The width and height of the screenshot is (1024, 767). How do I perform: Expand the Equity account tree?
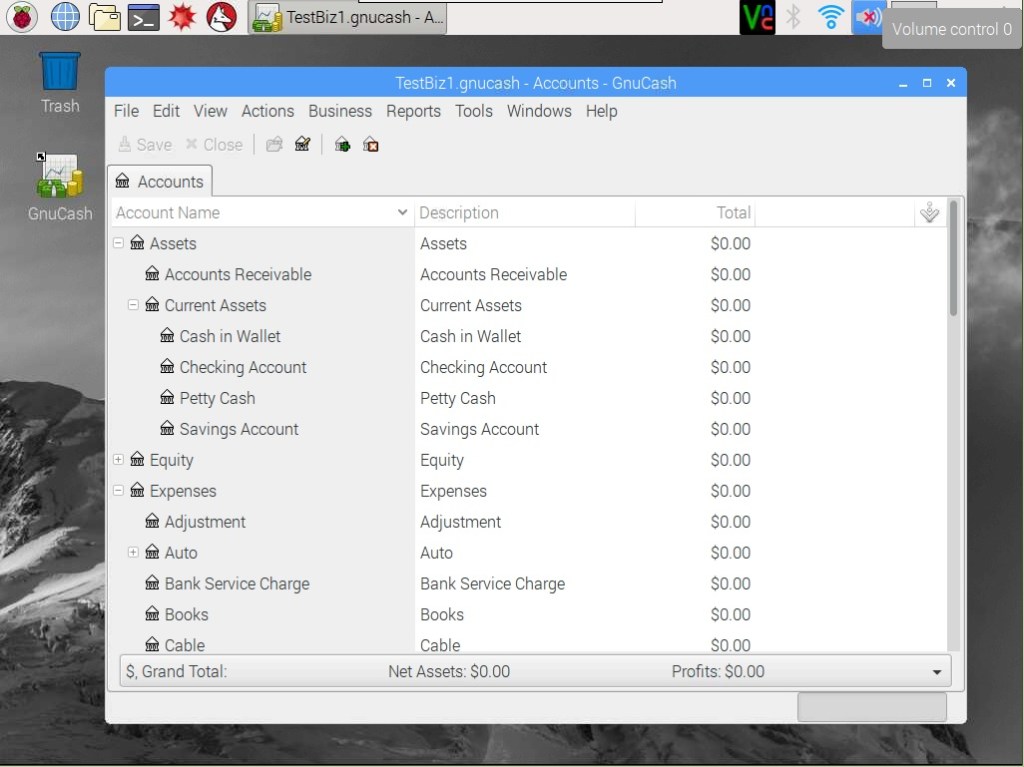(x=118, y=460)
